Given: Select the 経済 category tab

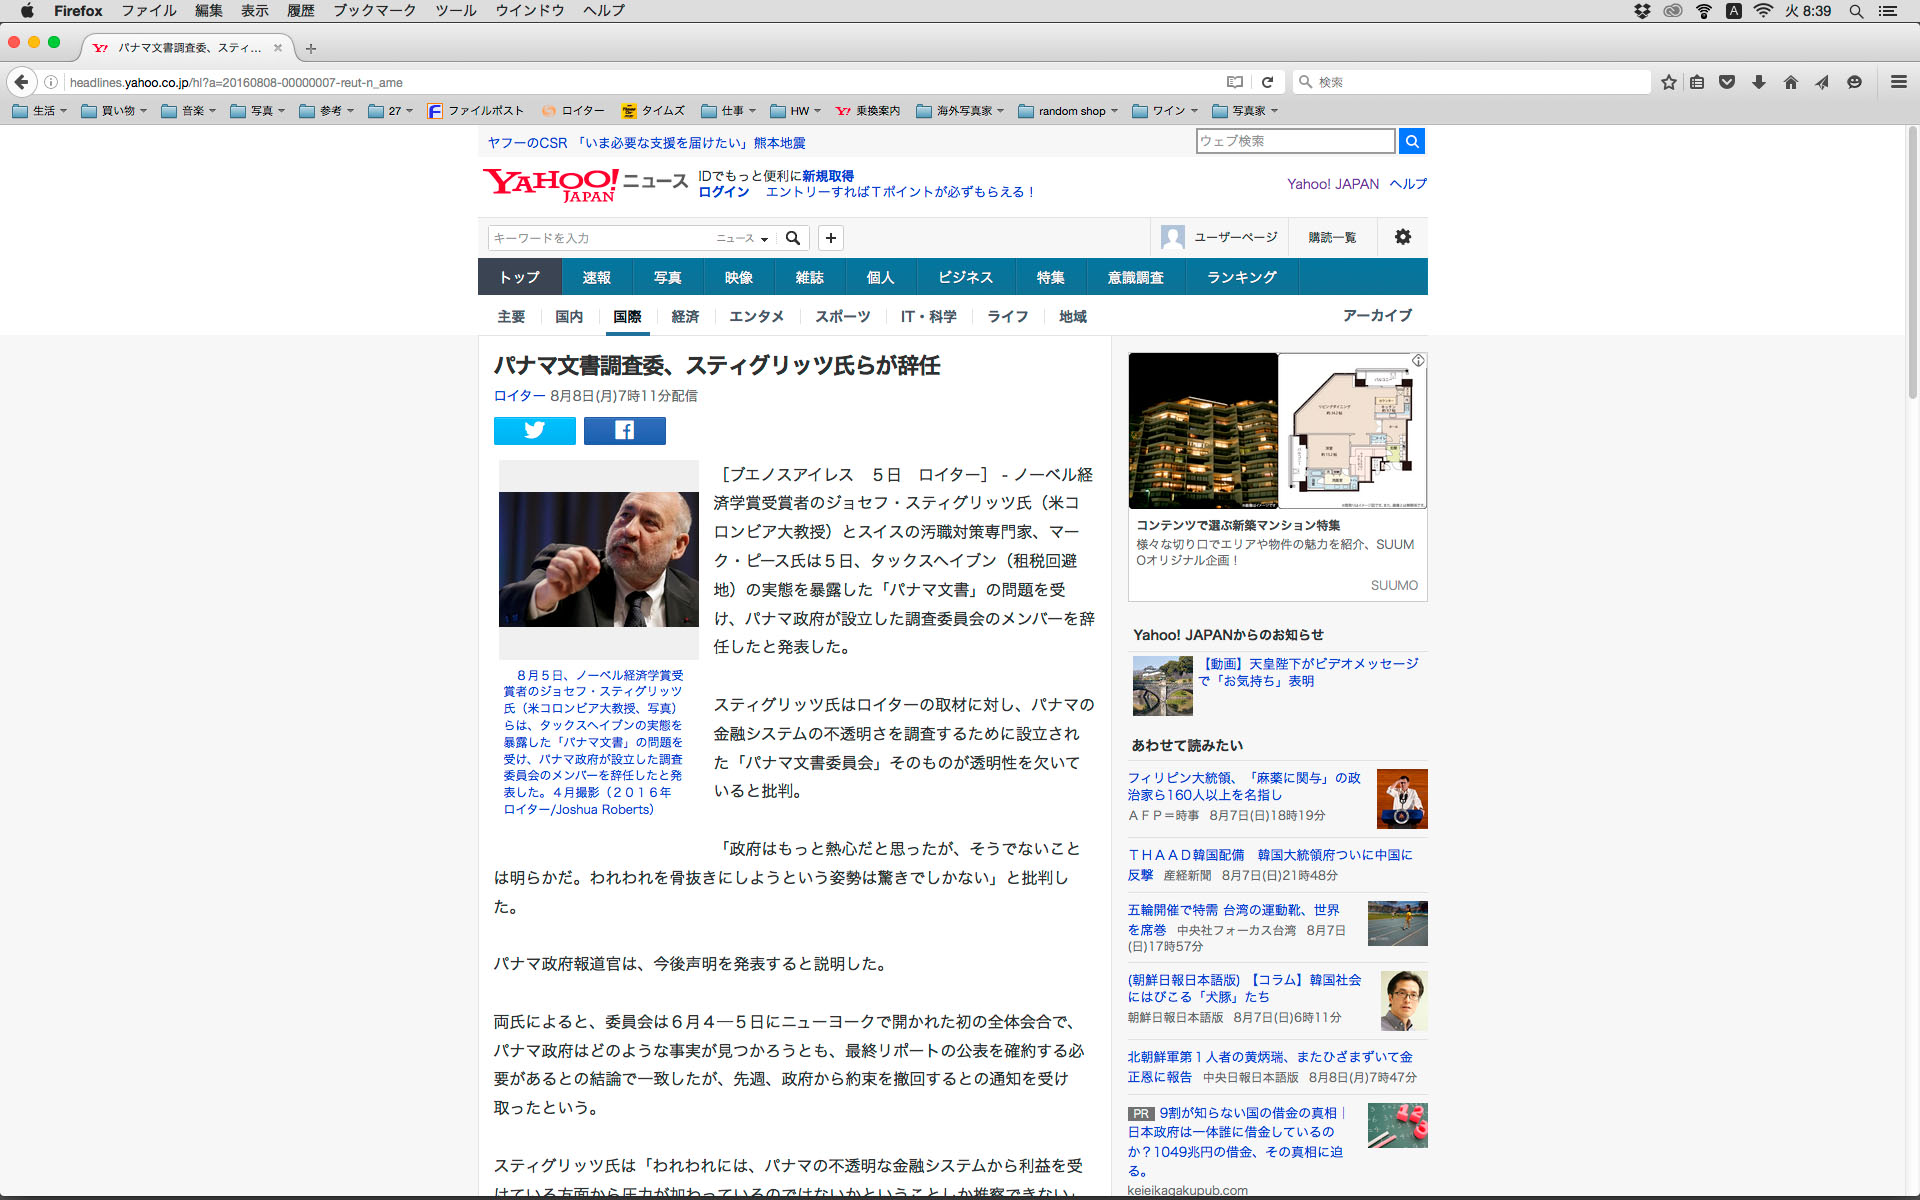Looking at the screenshot, I should (x=685, y=316).
